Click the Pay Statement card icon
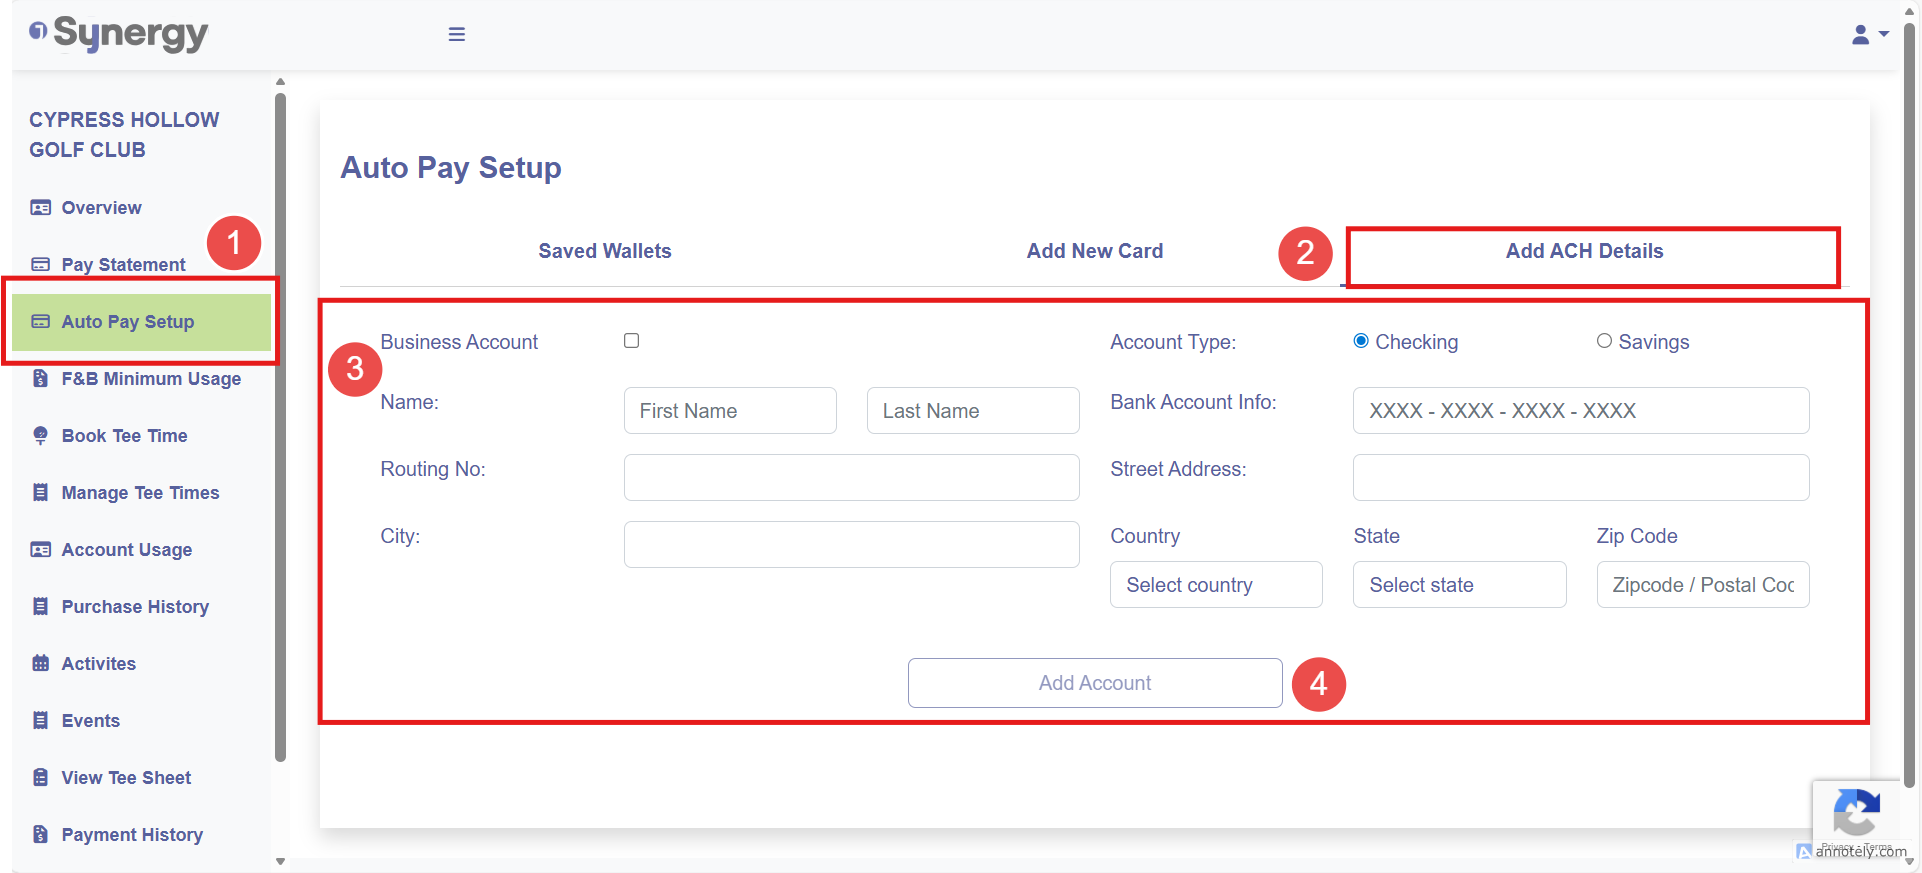This screenshot has height=873, width=1922. pyautogui.click(x=40, y=265)
